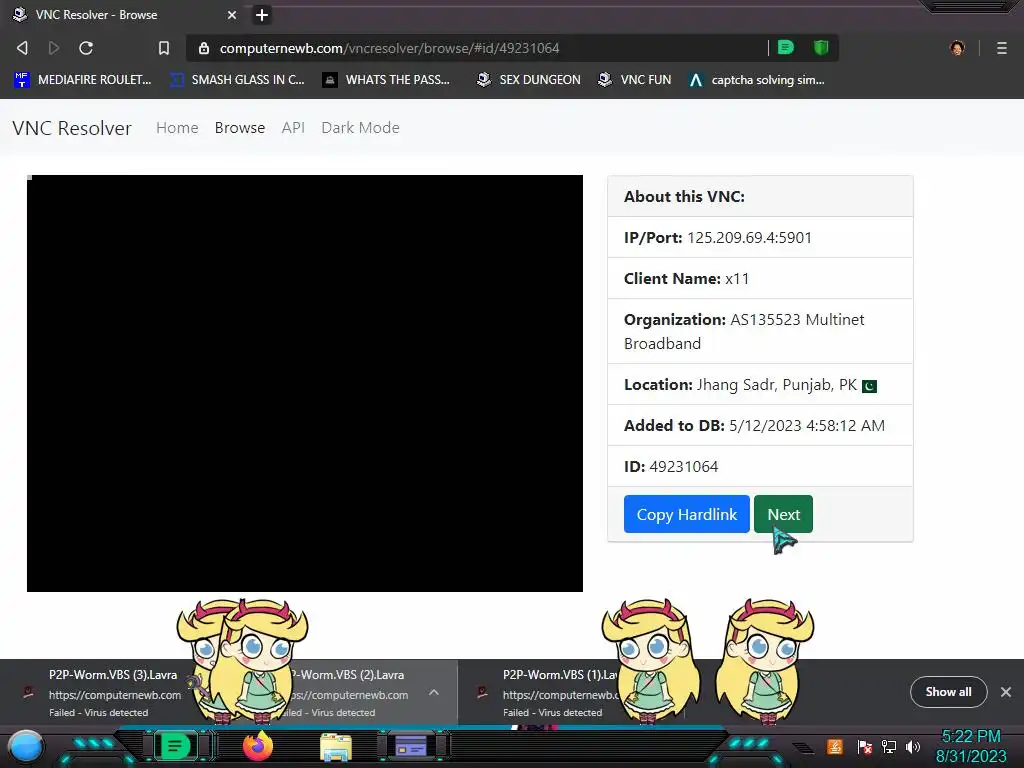The width and height of the screenshot is (1024, 768).
Task: Reload the page with the refresh icon
Action: click(86, 48)
